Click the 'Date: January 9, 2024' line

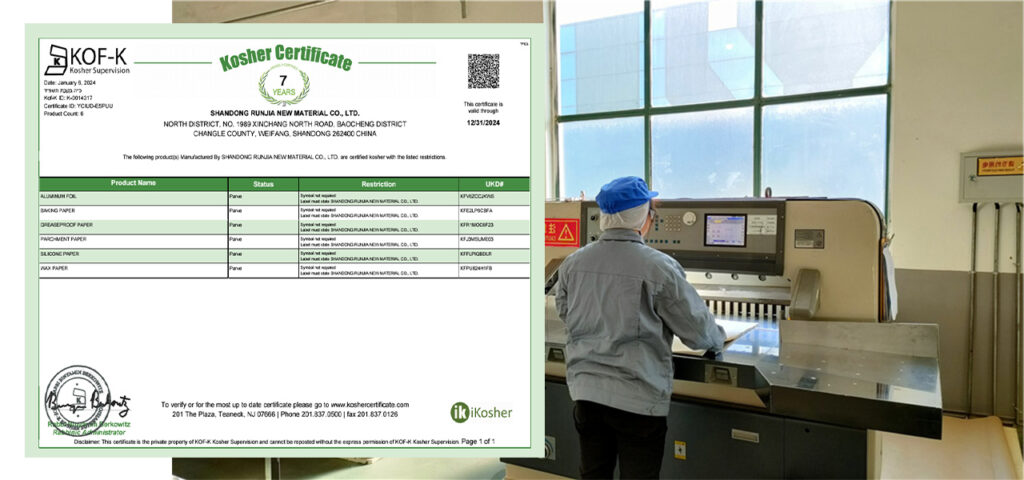tap(70, 82)
